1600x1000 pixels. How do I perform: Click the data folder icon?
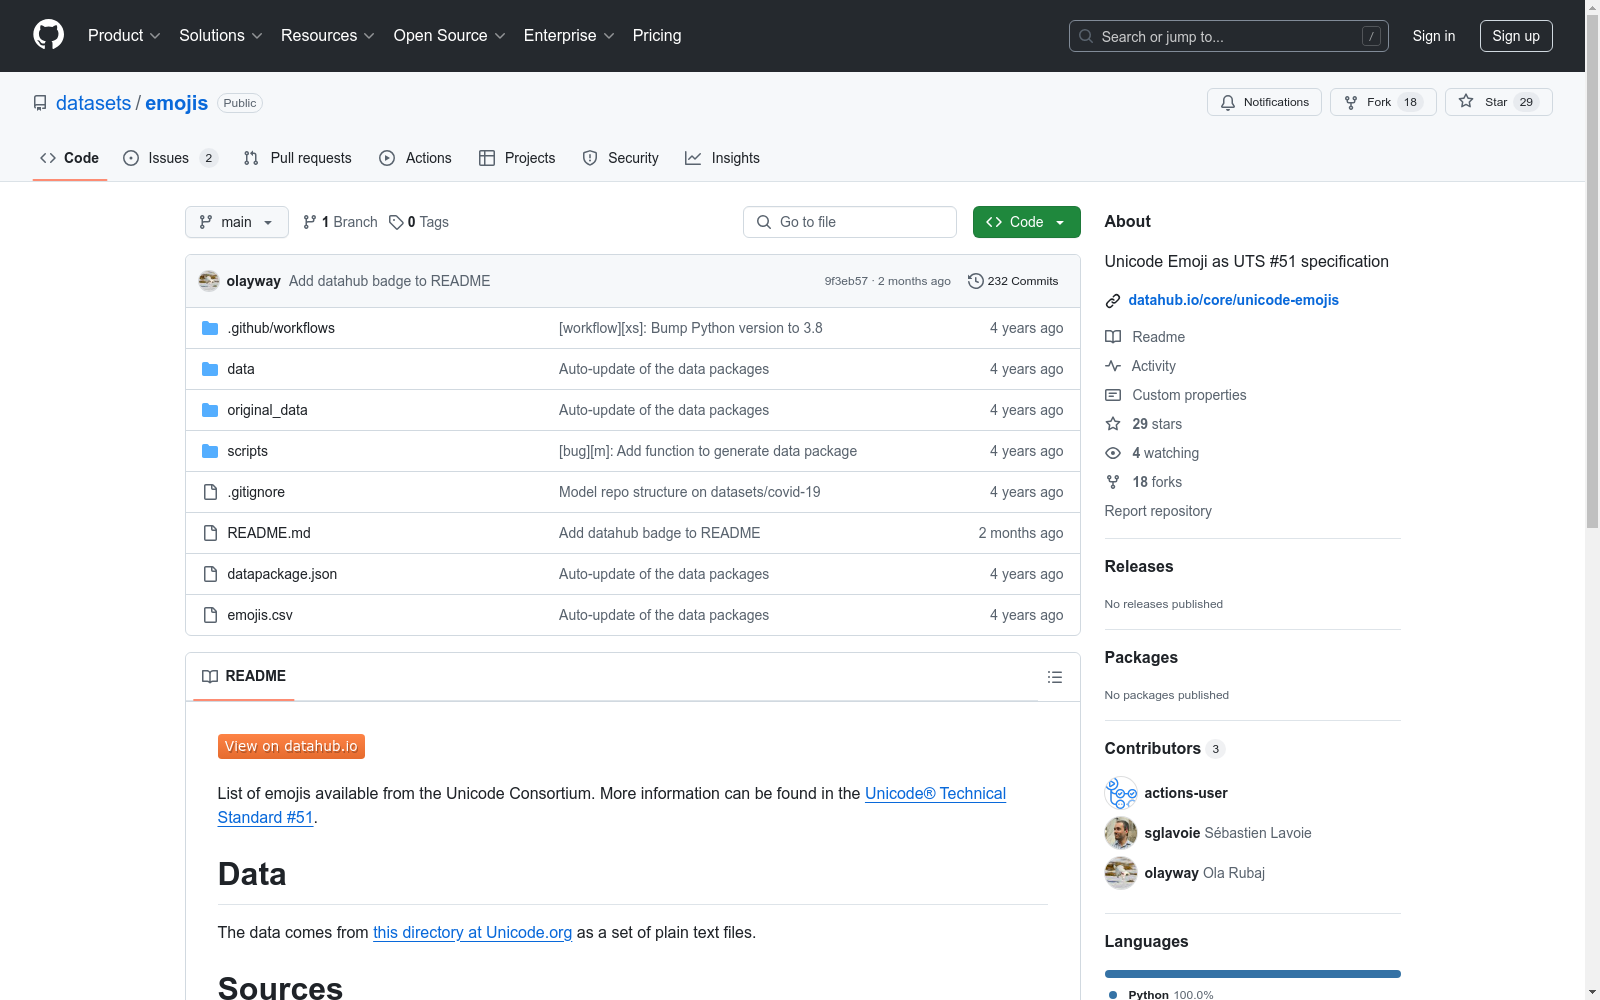pos(210,369)
